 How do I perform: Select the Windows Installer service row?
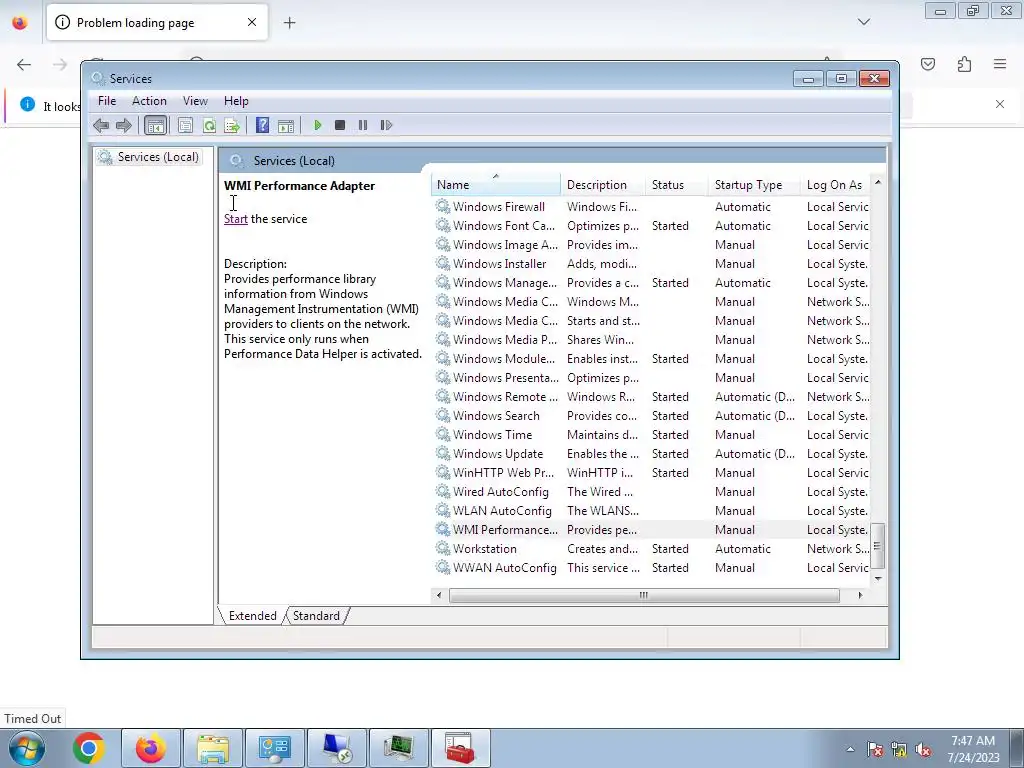point(651,264)
